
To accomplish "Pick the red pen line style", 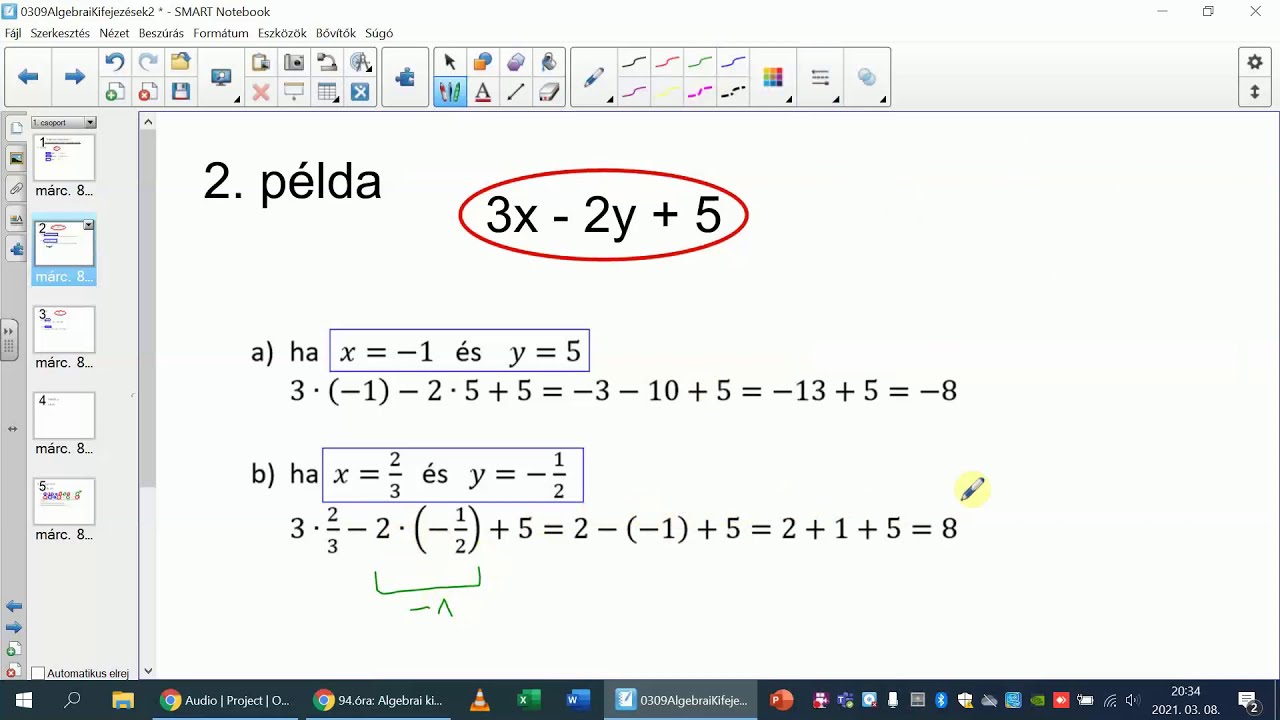I will click(667, 62).
